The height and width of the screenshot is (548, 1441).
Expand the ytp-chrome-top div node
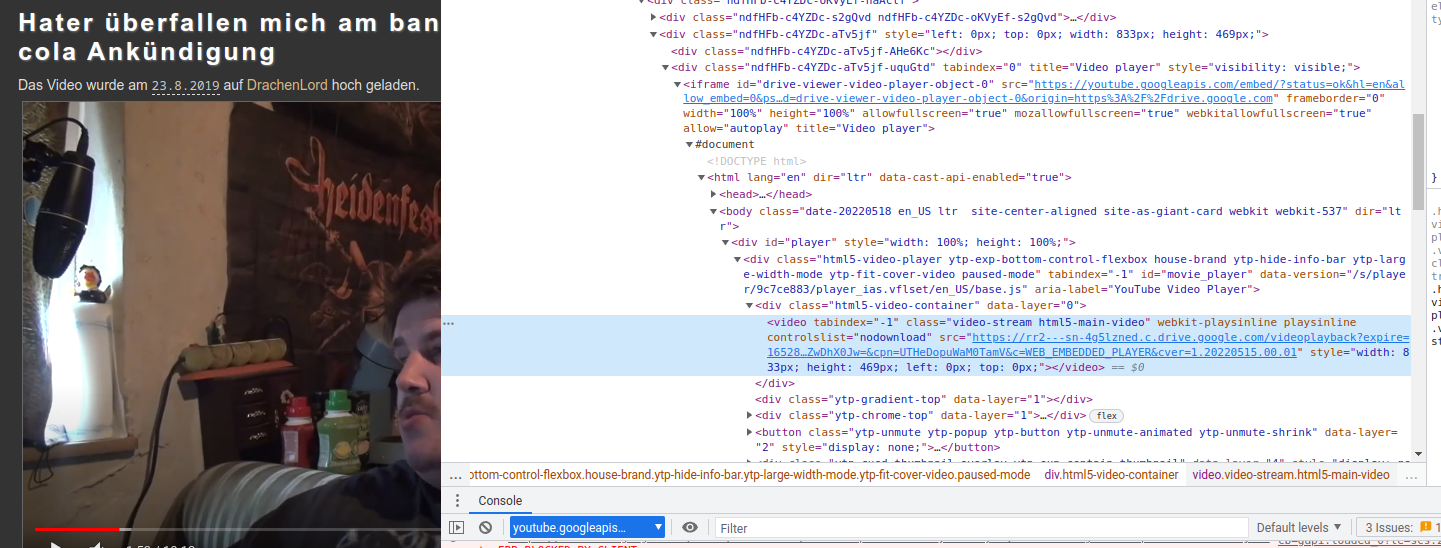coord(749,415)
